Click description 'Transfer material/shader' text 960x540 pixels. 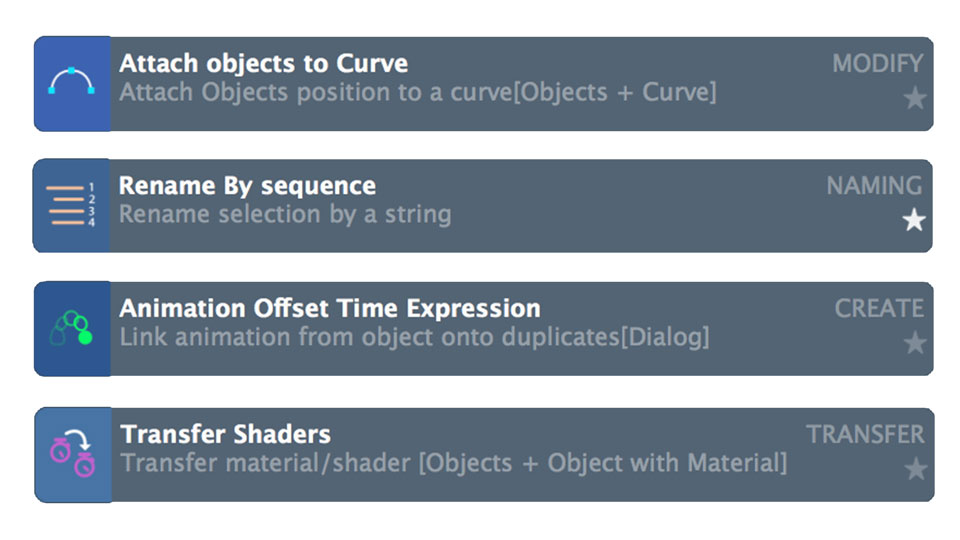click(265, 463)
